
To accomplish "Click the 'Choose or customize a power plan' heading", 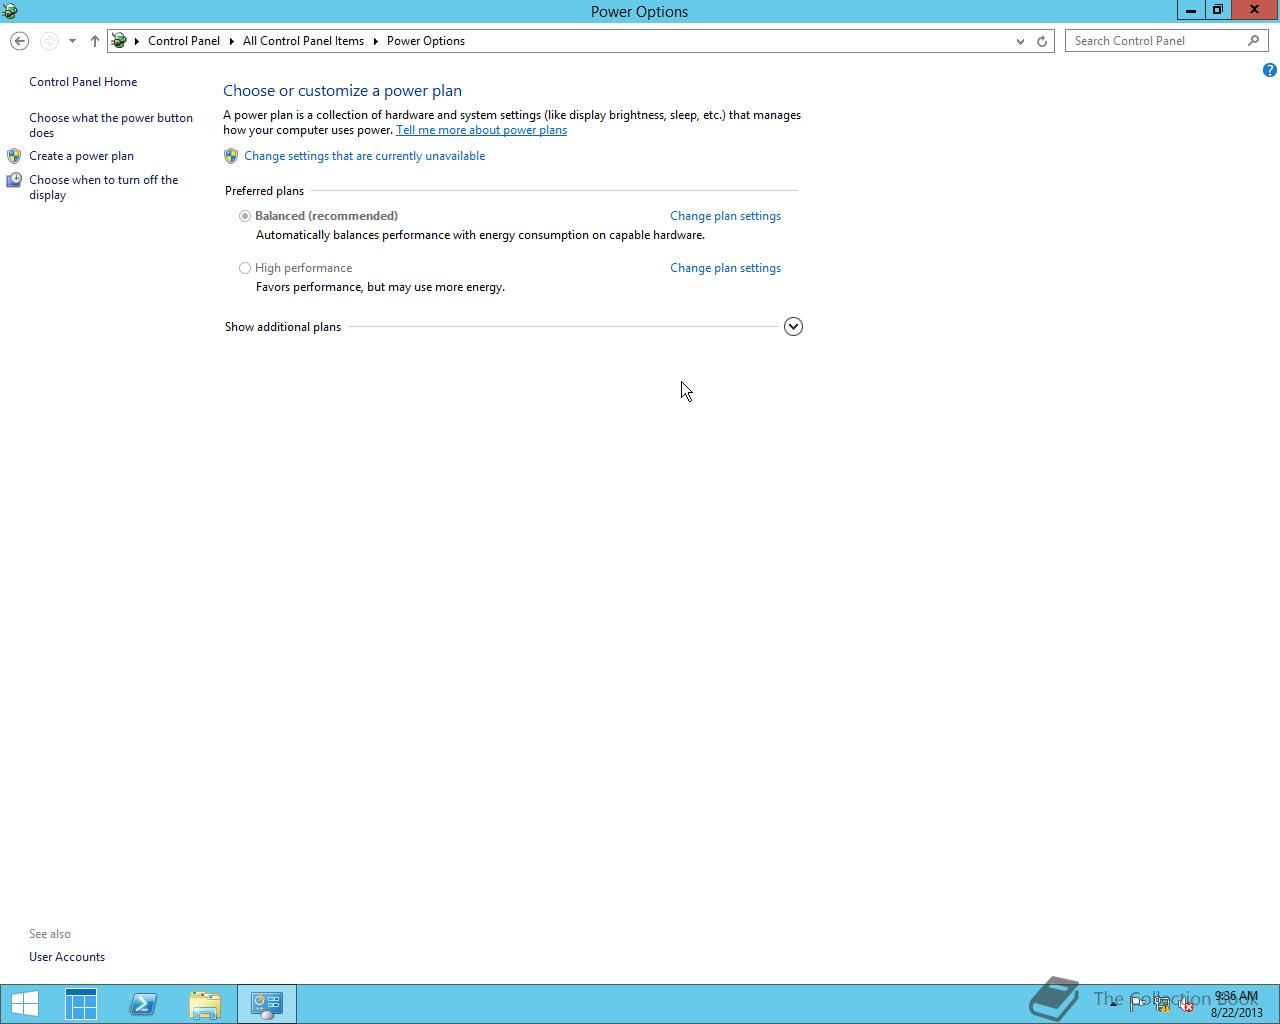I will coord(342,91).
